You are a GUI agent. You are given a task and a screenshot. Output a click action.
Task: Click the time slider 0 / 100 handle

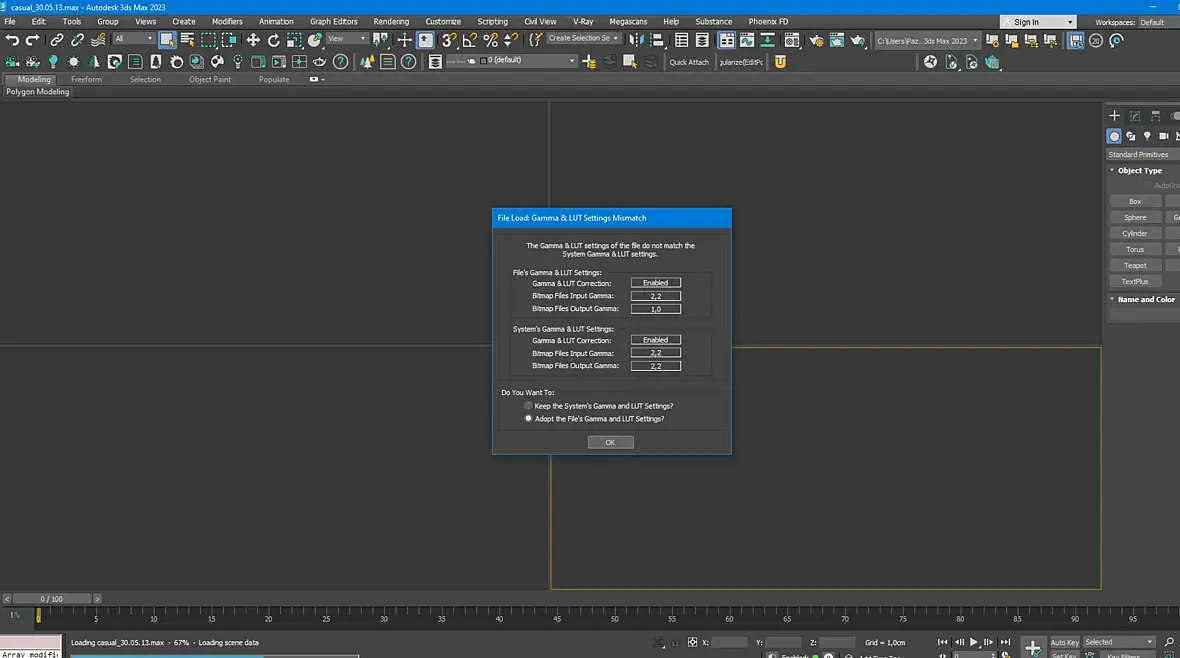point(51,599)
